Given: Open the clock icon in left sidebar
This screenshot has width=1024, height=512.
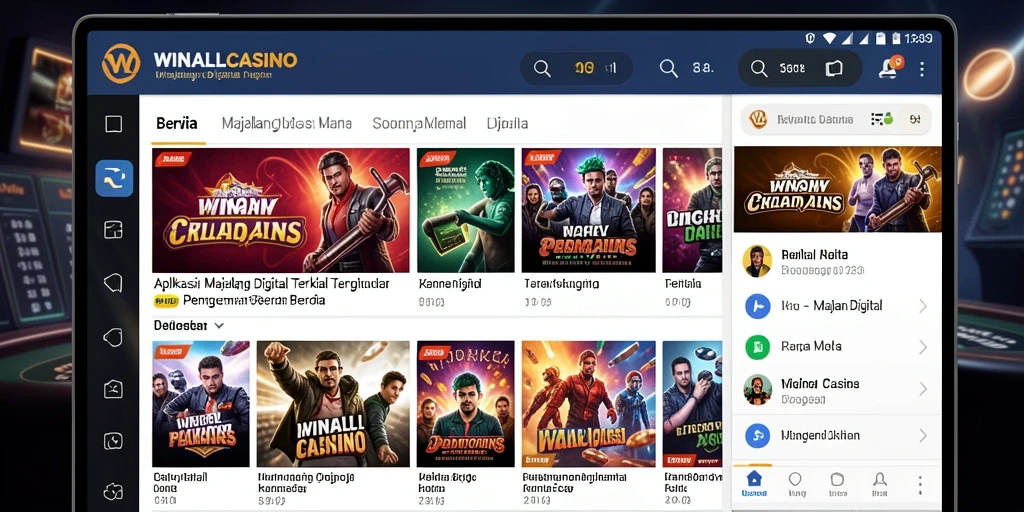Looking at the screenshot, I should 114,441.
